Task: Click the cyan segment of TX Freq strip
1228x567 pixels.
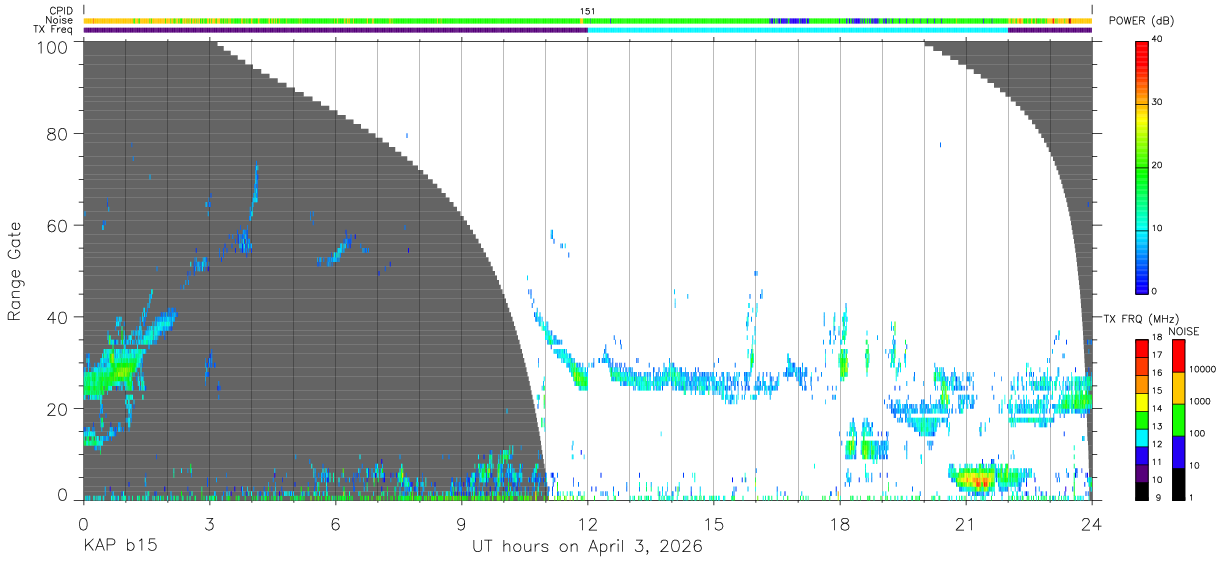Action: point(798,30)
